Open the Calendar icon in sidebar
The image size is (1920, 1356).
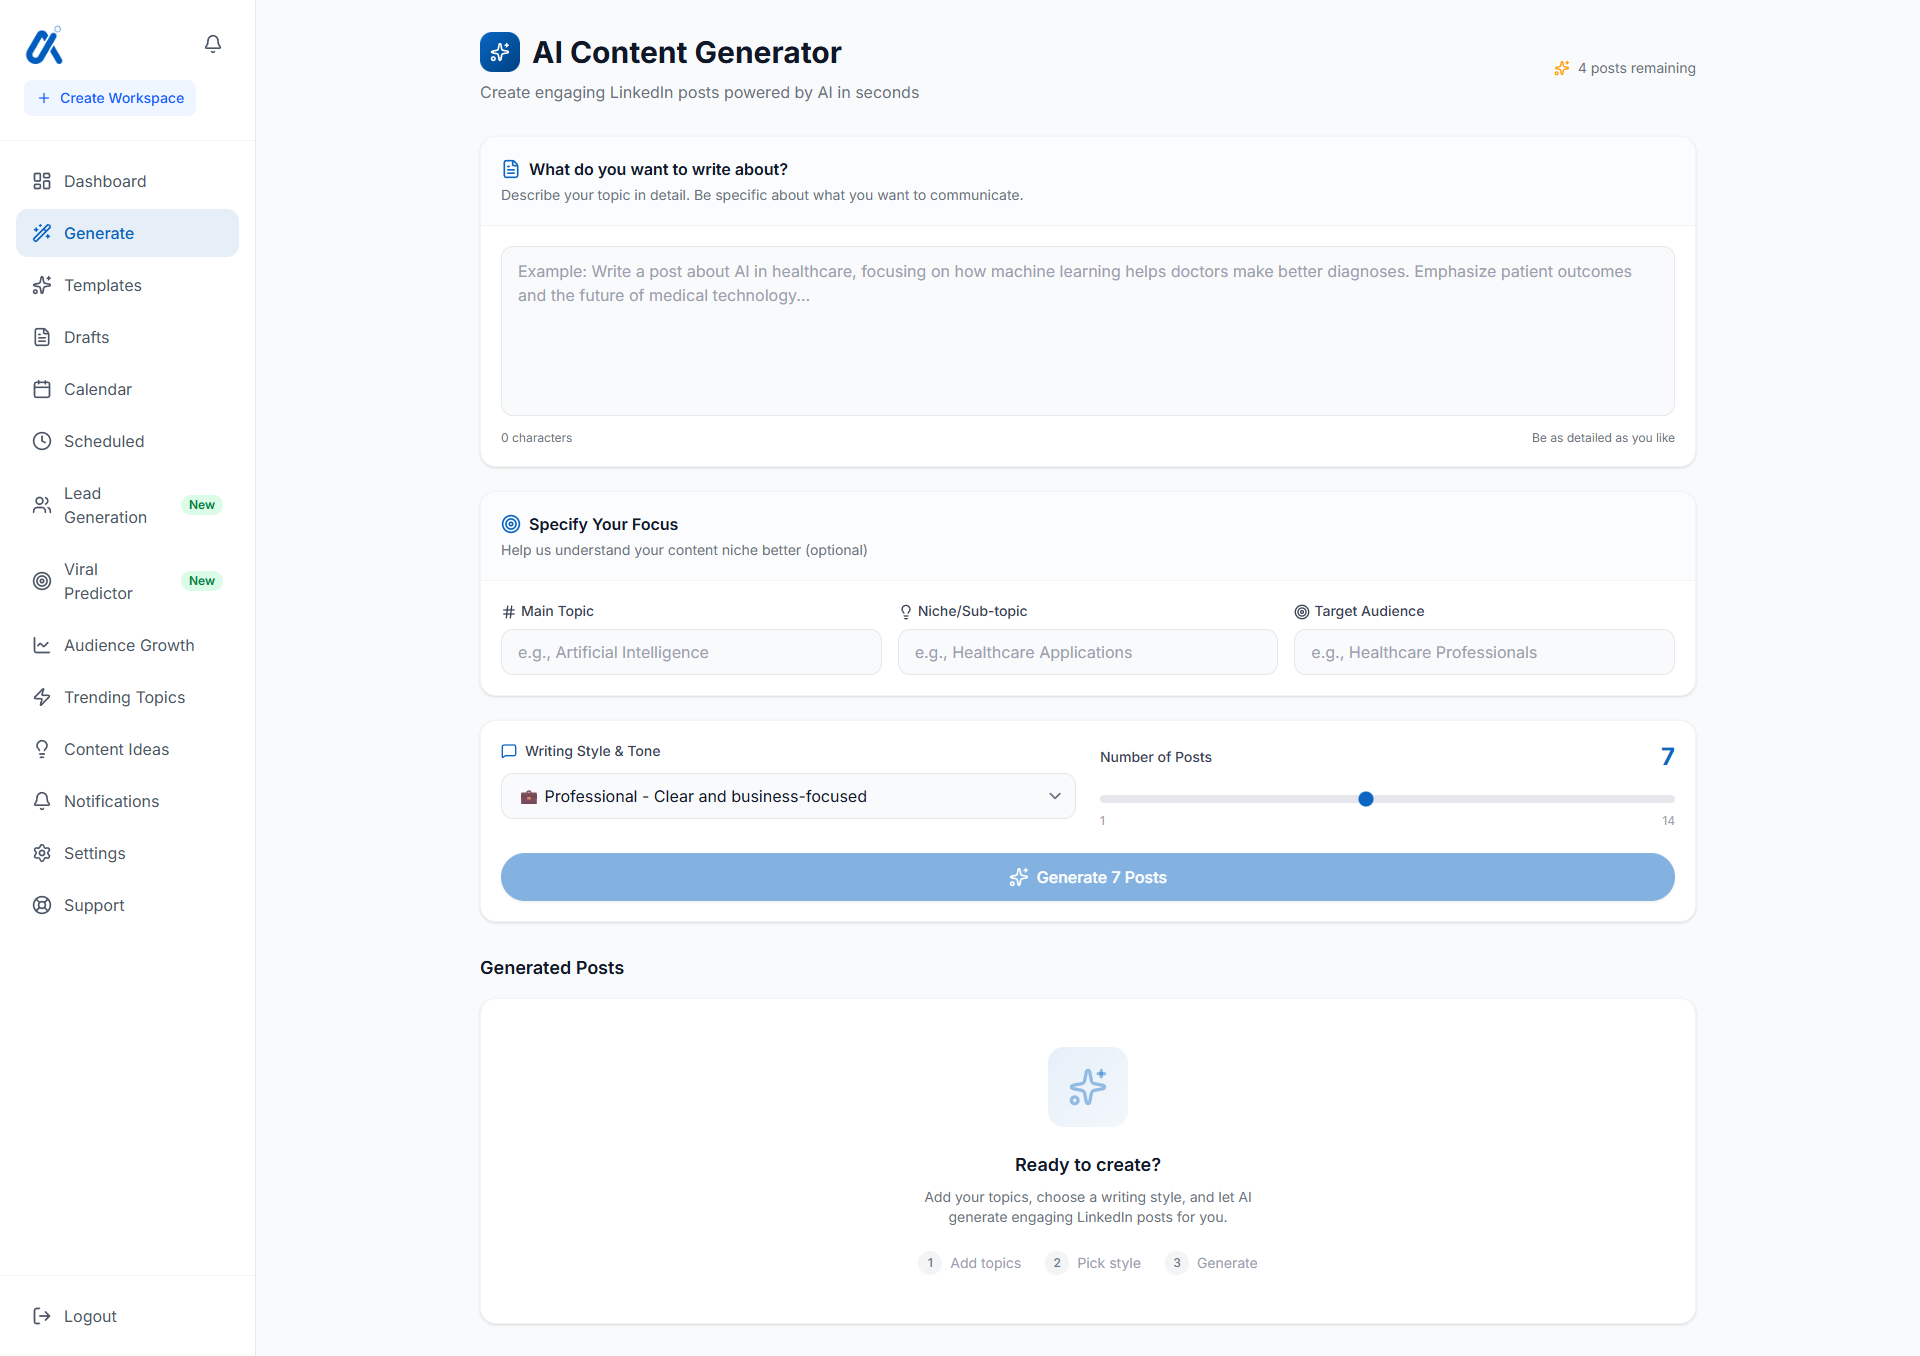click(42, 389)
